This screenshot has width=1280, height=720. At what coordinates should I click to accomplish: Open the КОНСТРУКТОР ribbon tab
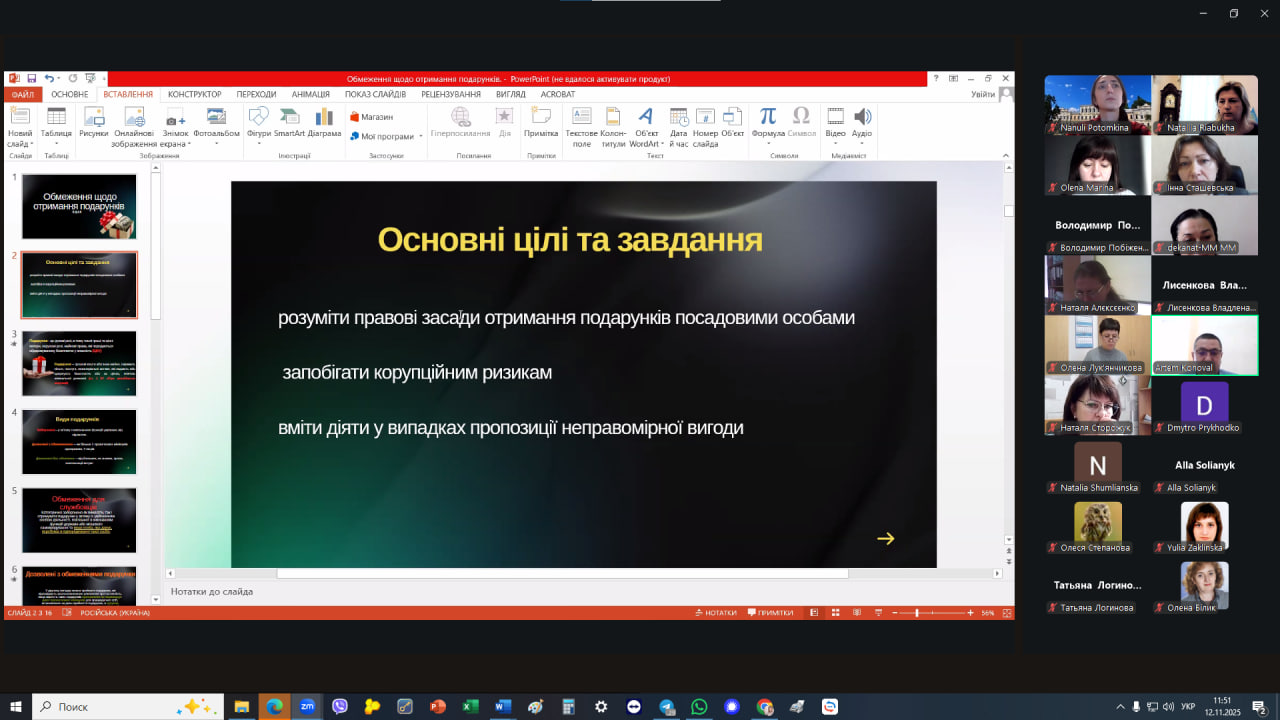point(194,94)
